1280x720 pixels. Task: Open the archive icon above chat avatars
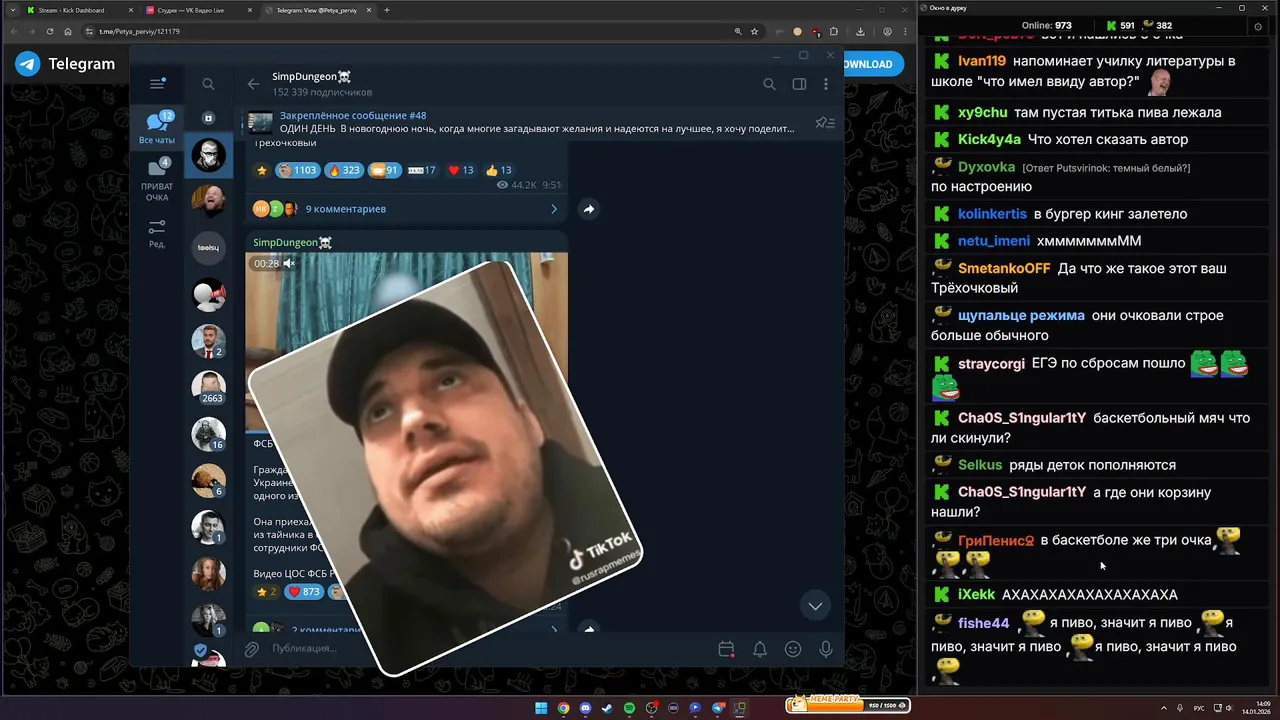point(208,118)
